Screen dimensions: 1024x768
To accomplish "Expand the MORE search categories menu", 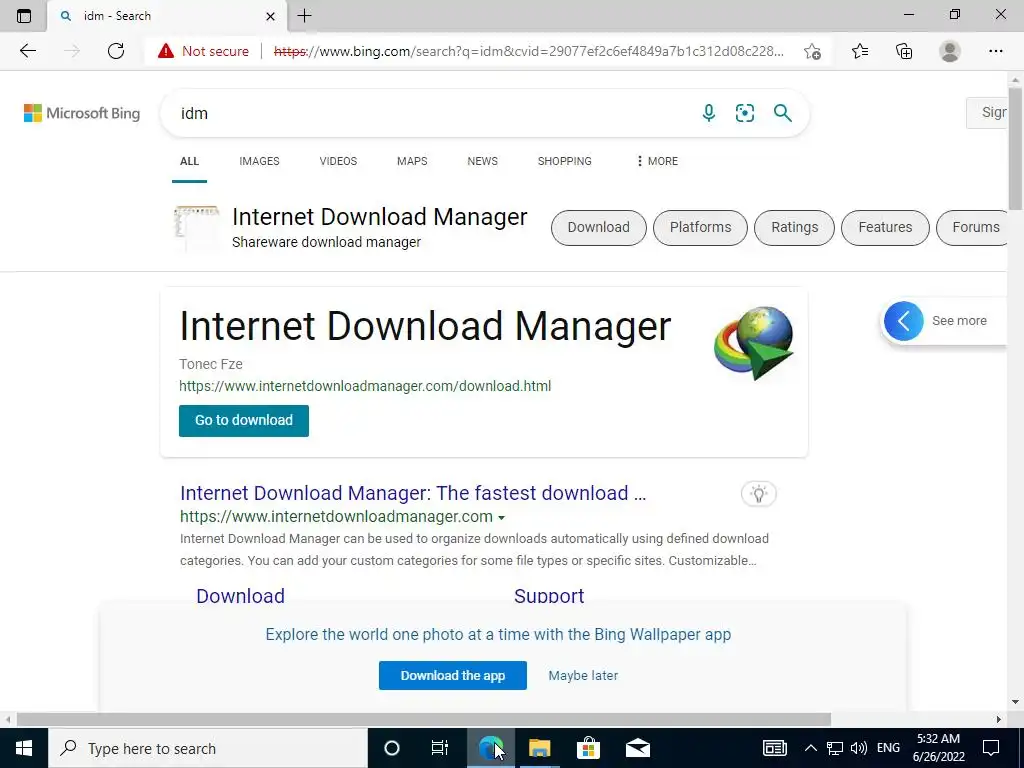I will click(657, 161).
